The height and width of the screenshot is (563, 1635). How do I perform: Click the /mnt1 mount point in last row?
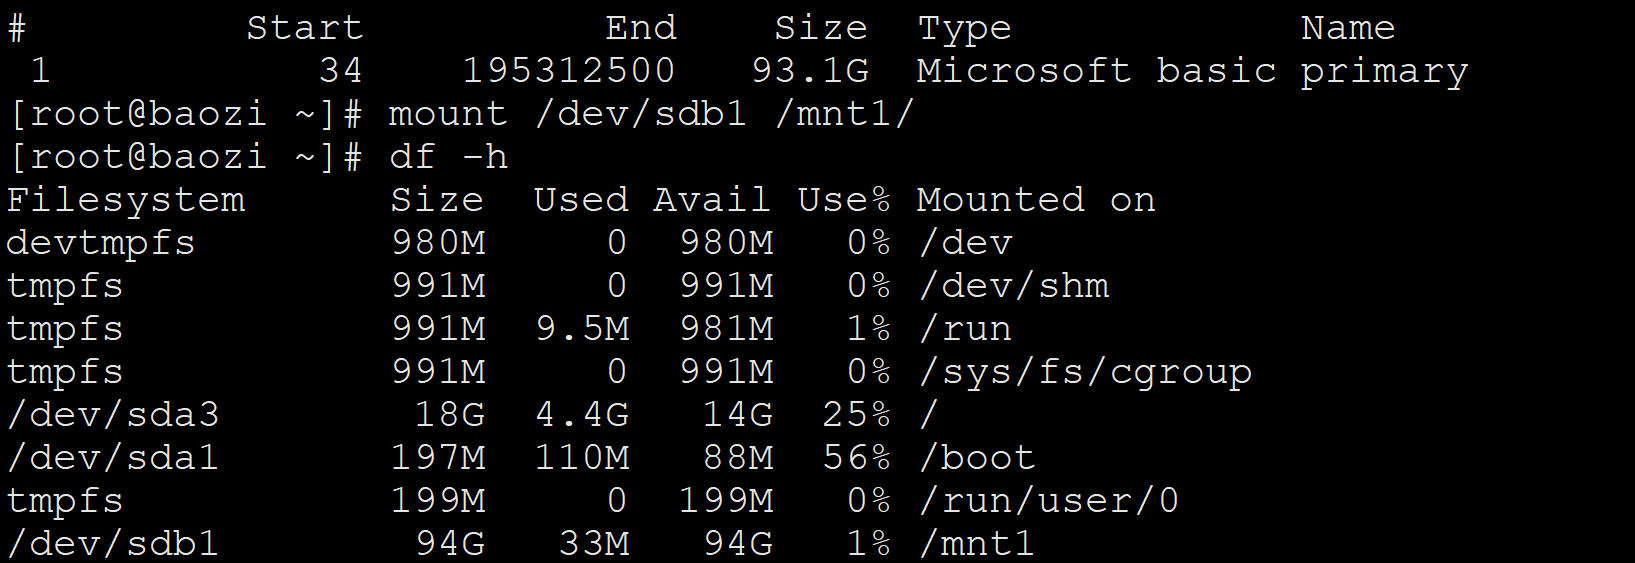[976, 543]
